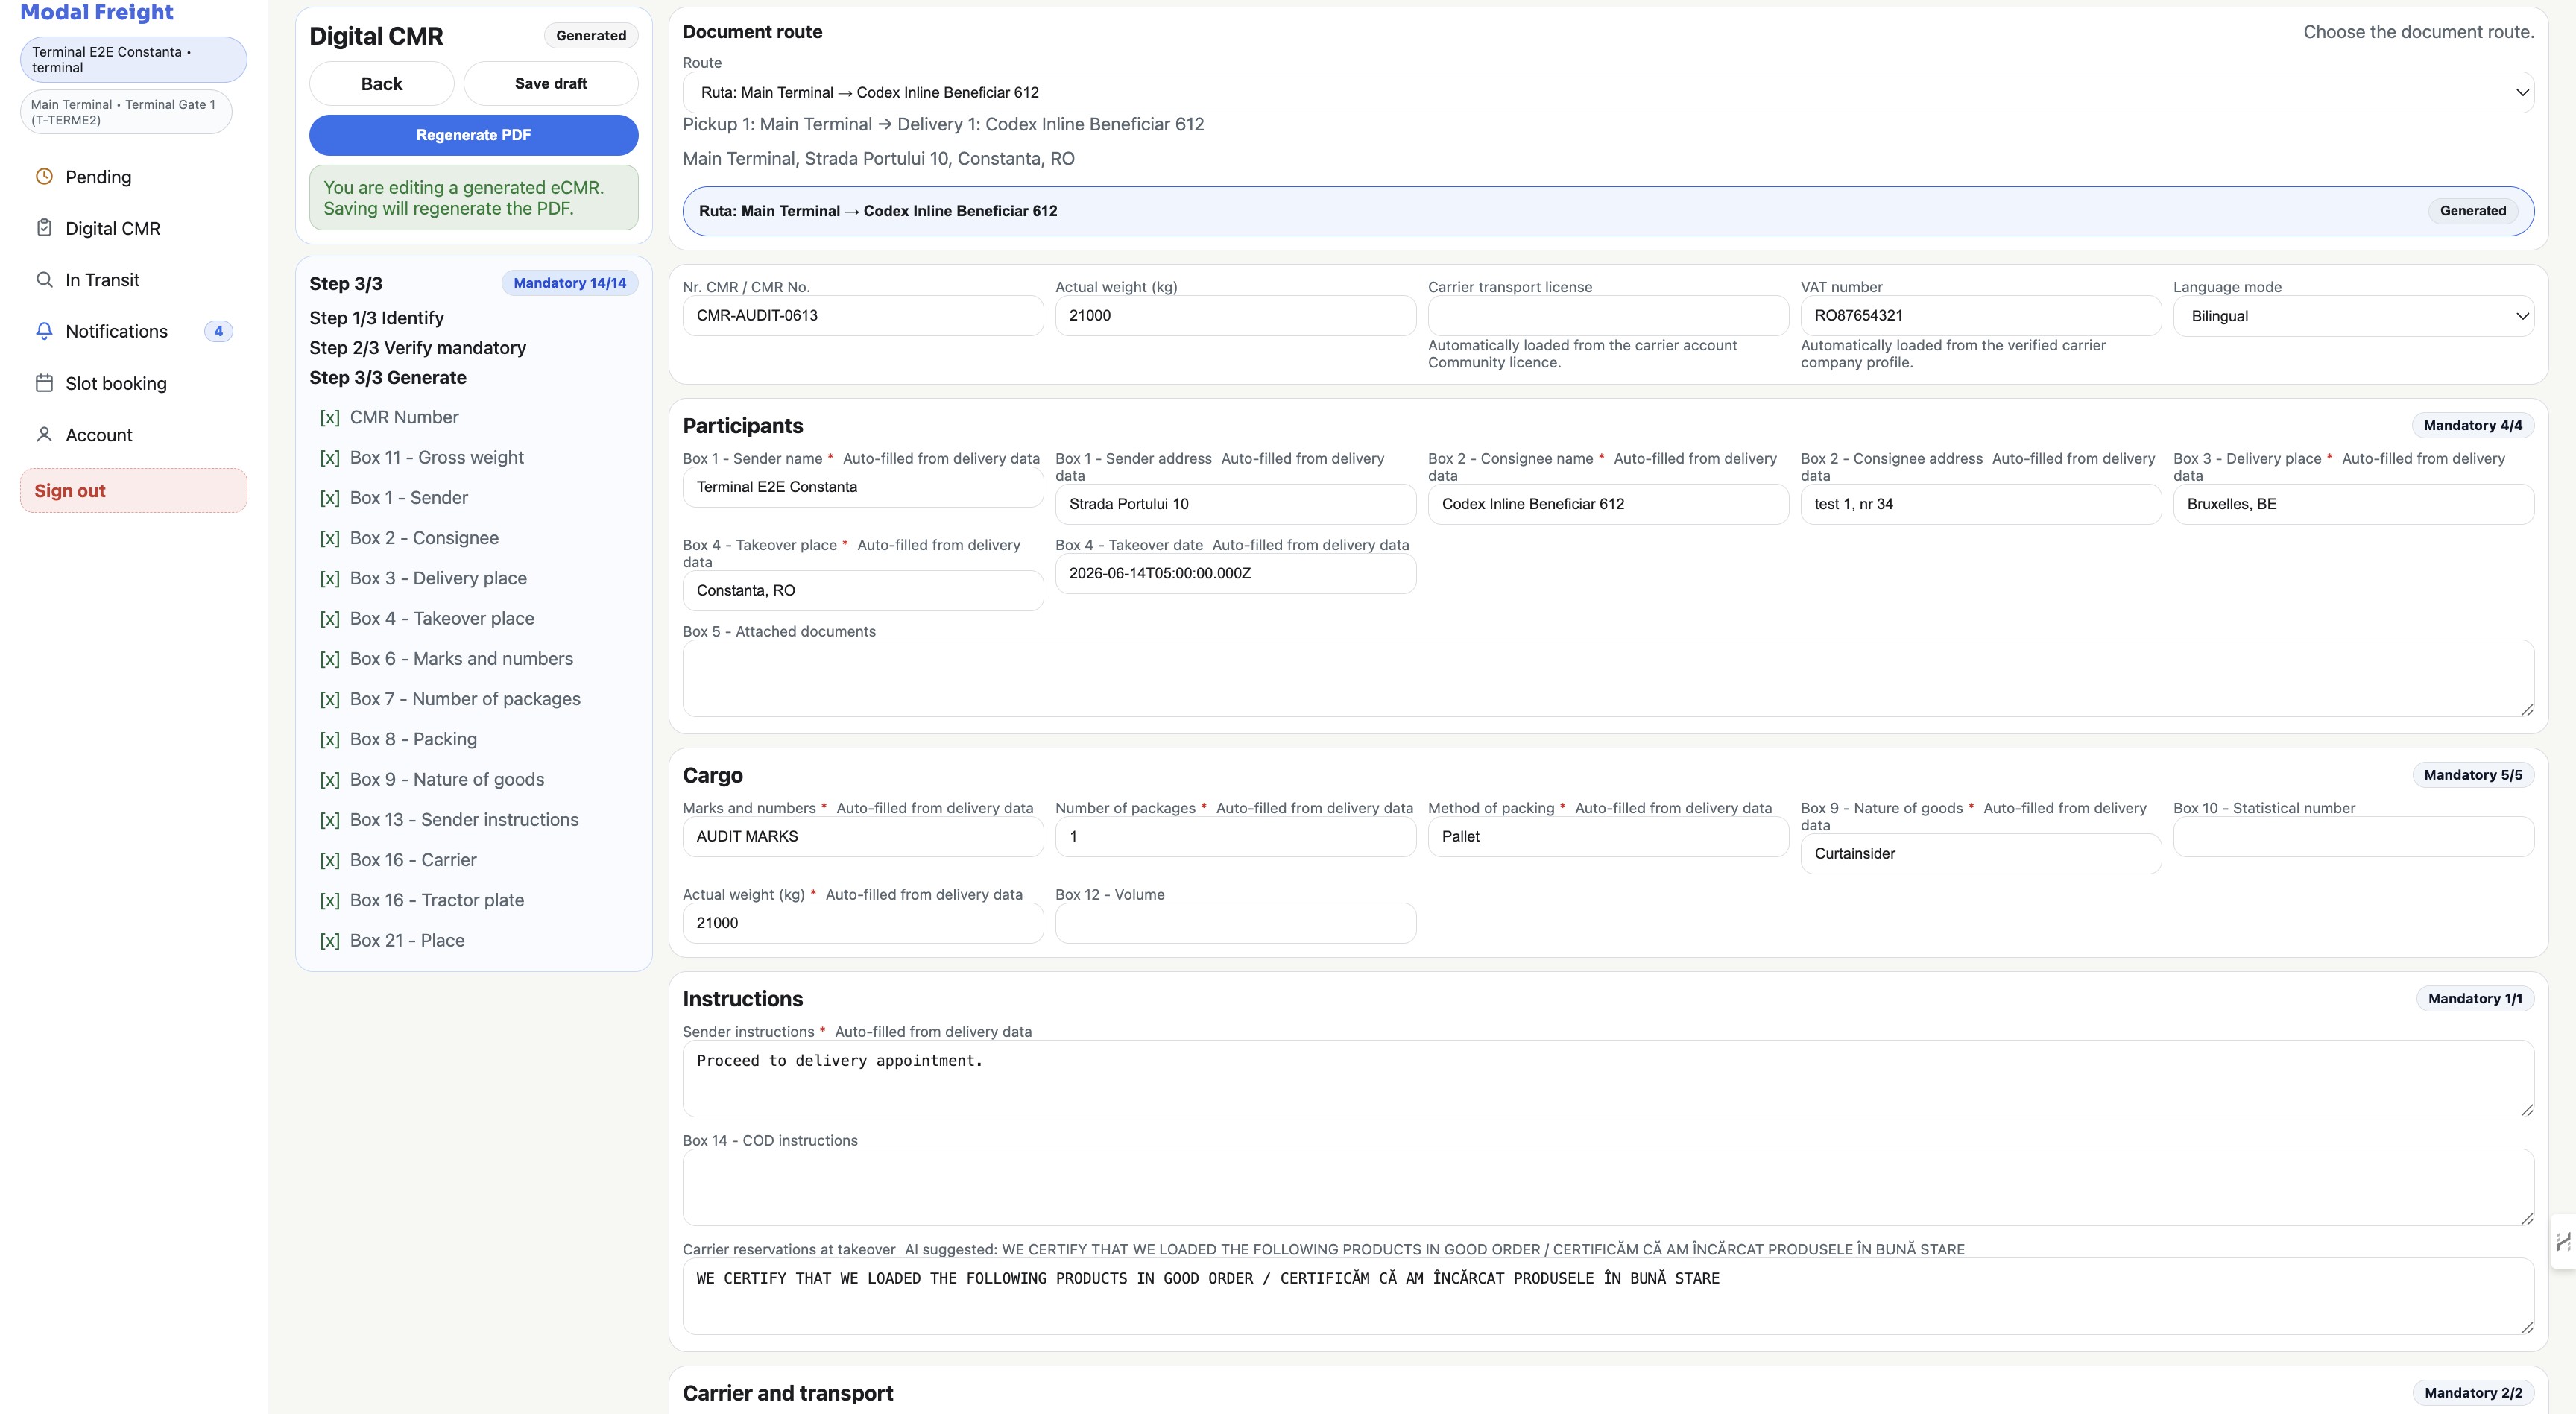This screenshot has height=1414, width=2576.
Task: Click the Sign out button
Action: click(x=133, y=491)
